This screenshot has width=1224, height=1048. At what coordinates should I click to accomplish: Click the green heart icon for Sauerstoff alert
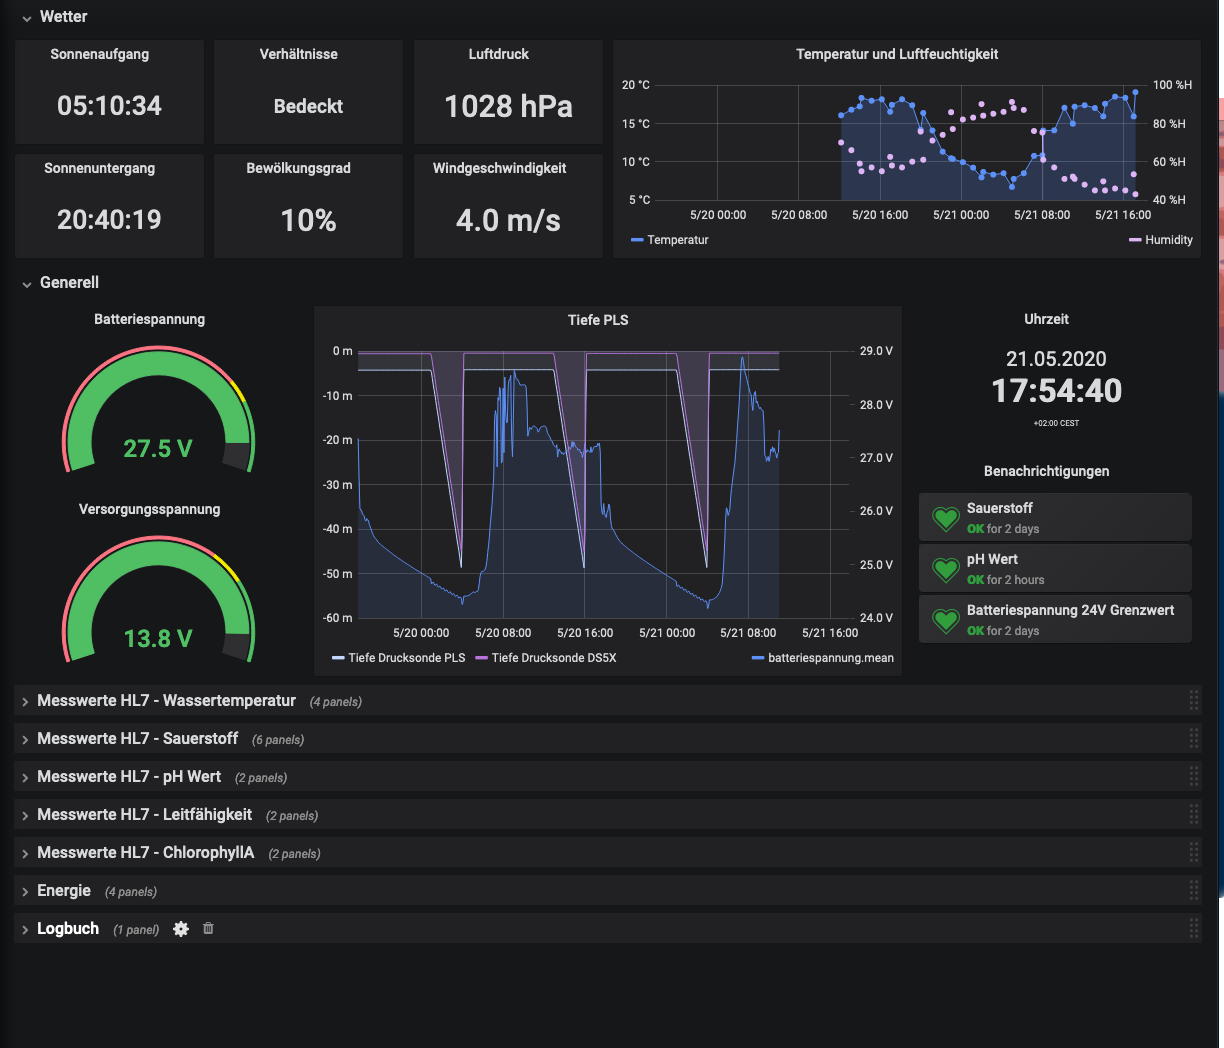pos(946,519)
